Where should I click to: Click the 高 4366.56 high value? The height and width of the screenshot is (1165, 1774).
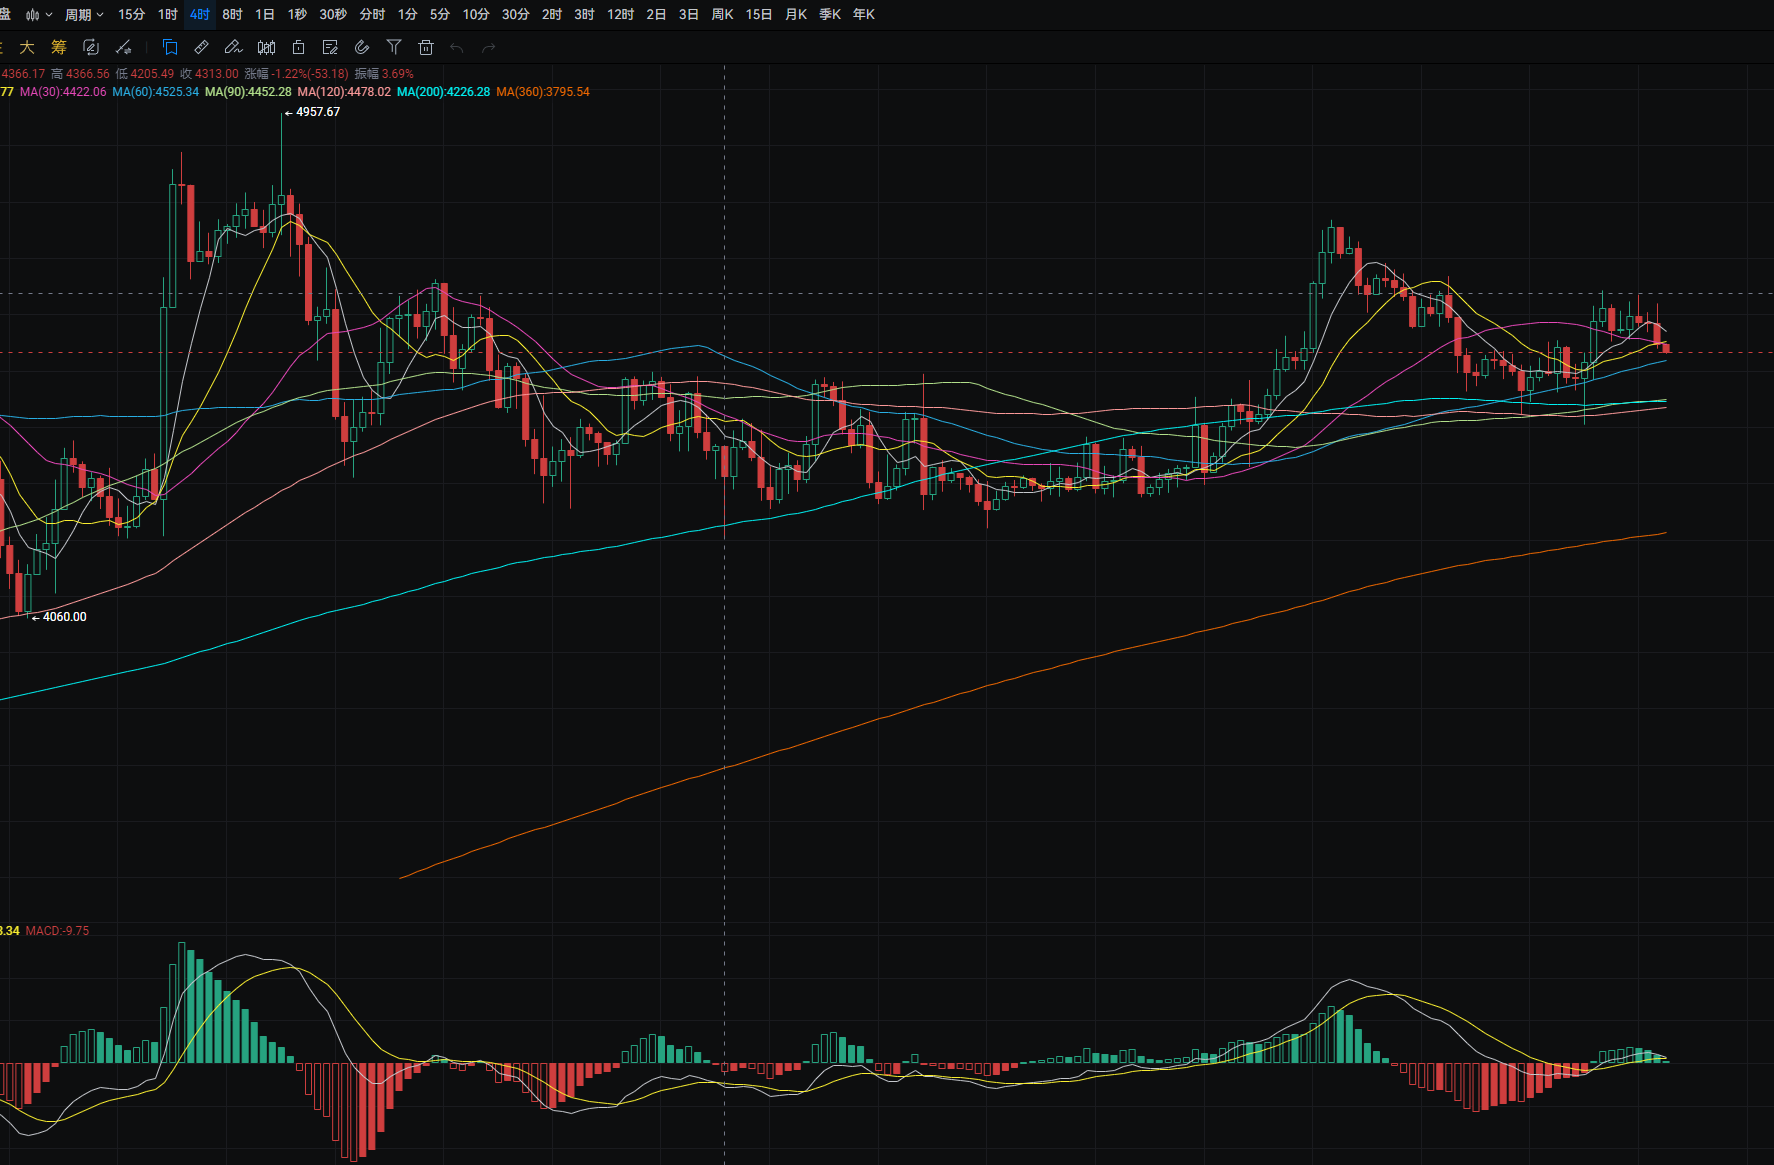(x=80, y=74)
